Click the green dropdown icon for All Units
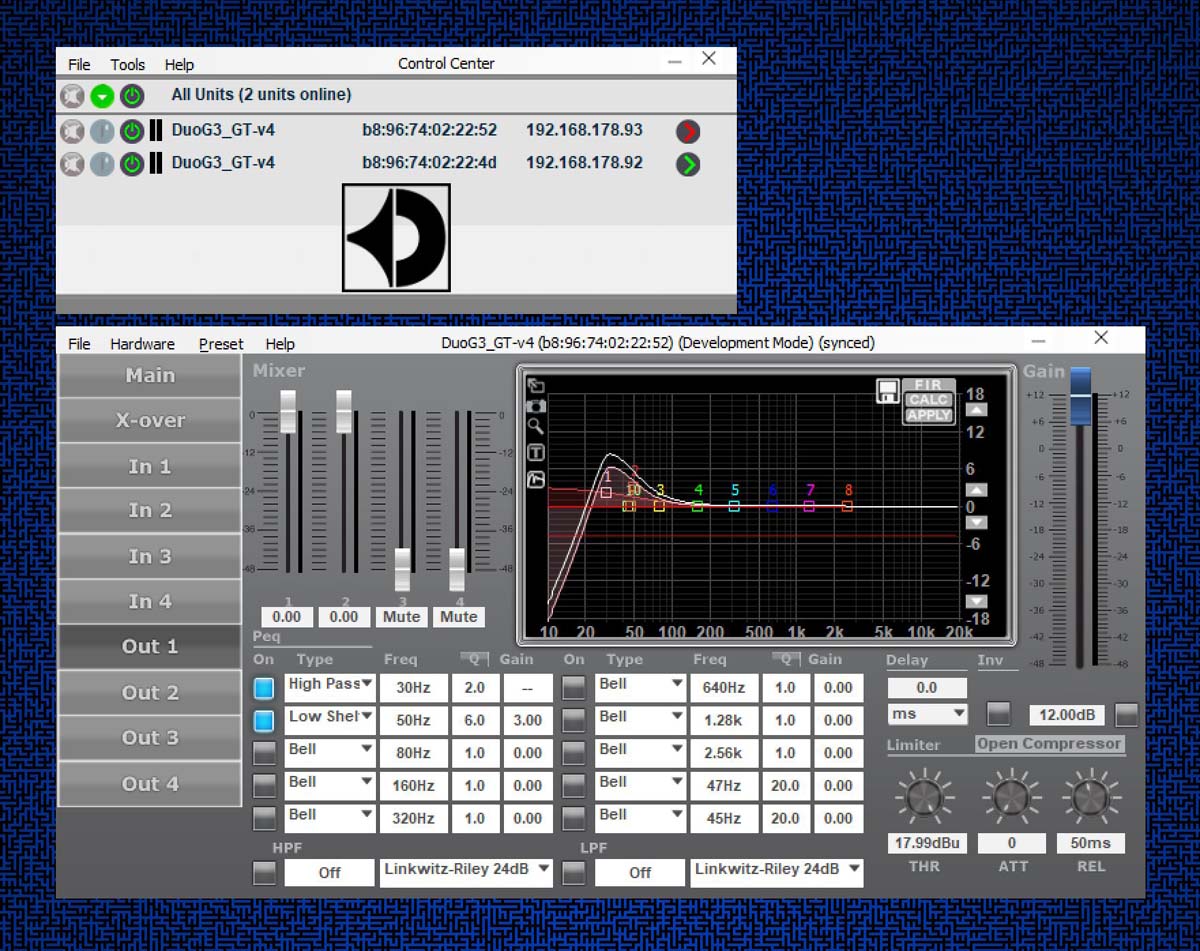This screenshot has height=951, width=1200. click(x=102, y=96)
